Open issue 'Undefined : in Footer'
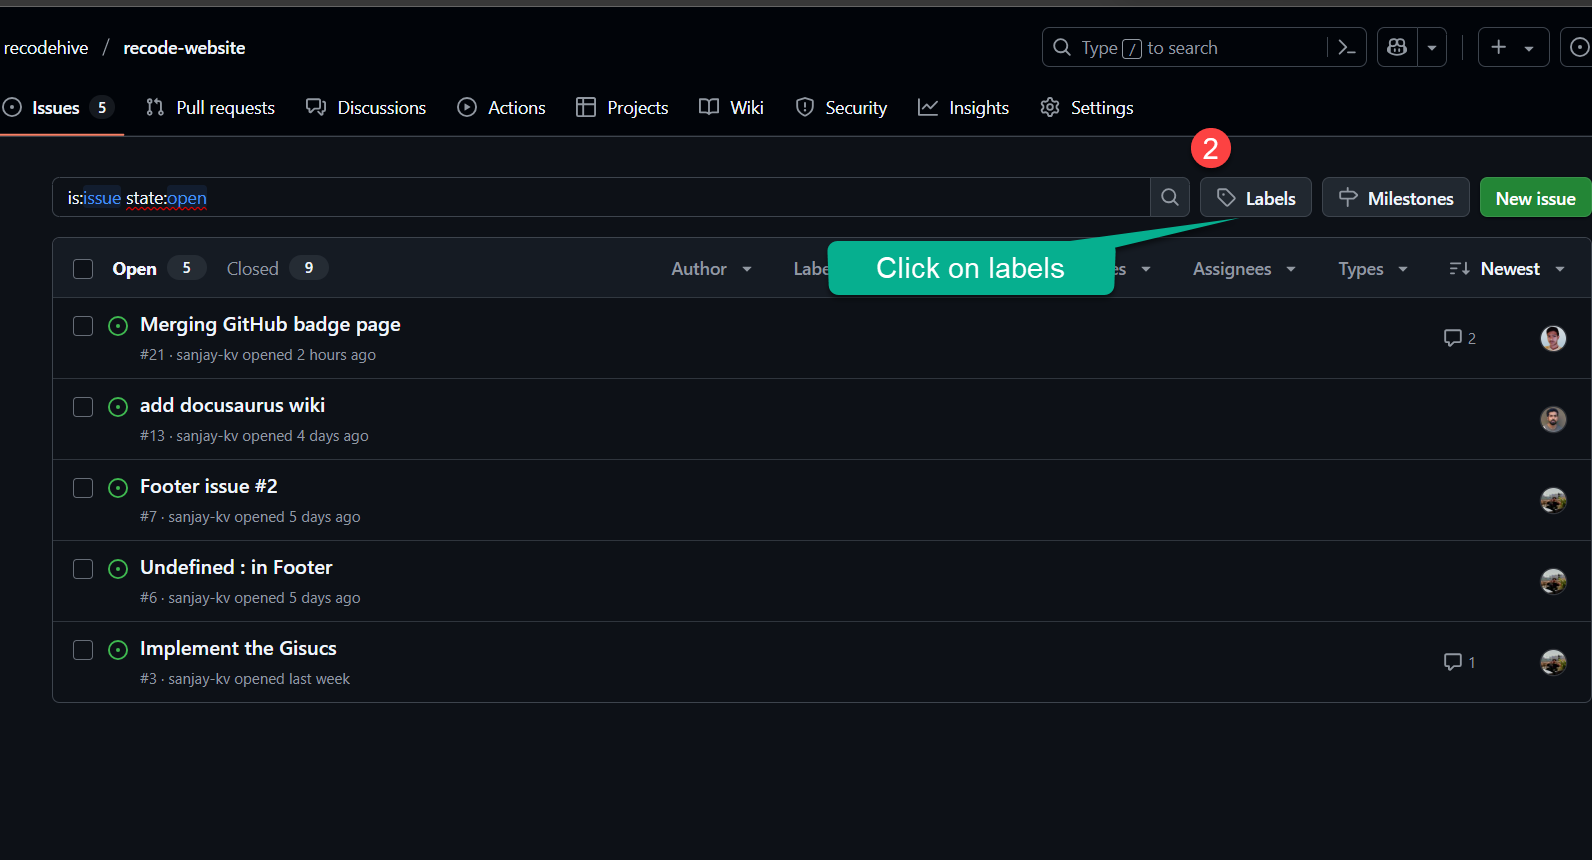Screen dimensions: 1592x860 click(236, 567)
